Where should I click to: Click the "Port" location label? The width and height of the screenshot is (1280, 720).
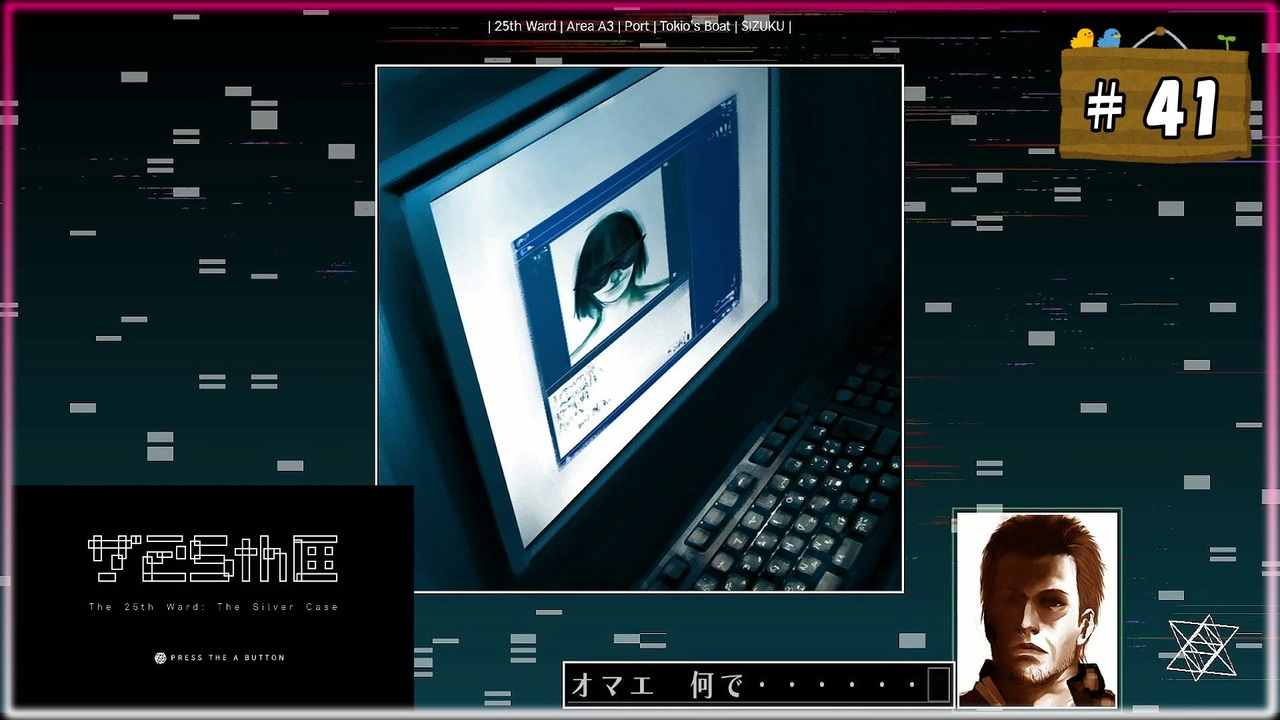point(637,26)
